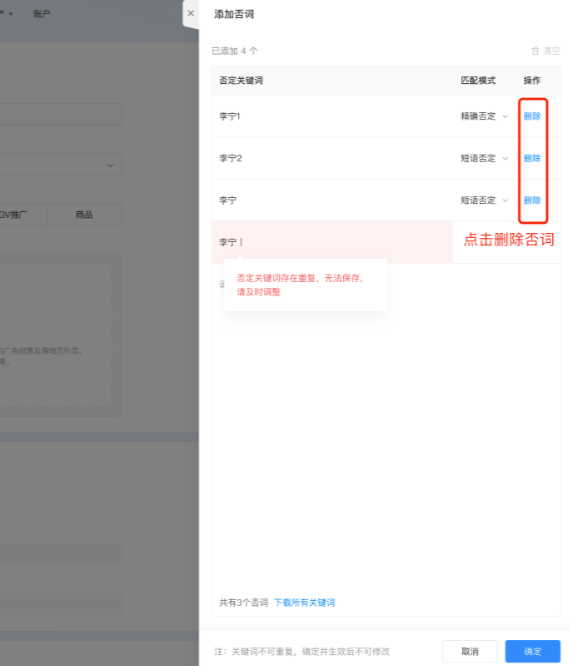Viewport: 570px width, 666px height.
Task: Delete the 李宁1 negative keyword
Action: point(532,116)
